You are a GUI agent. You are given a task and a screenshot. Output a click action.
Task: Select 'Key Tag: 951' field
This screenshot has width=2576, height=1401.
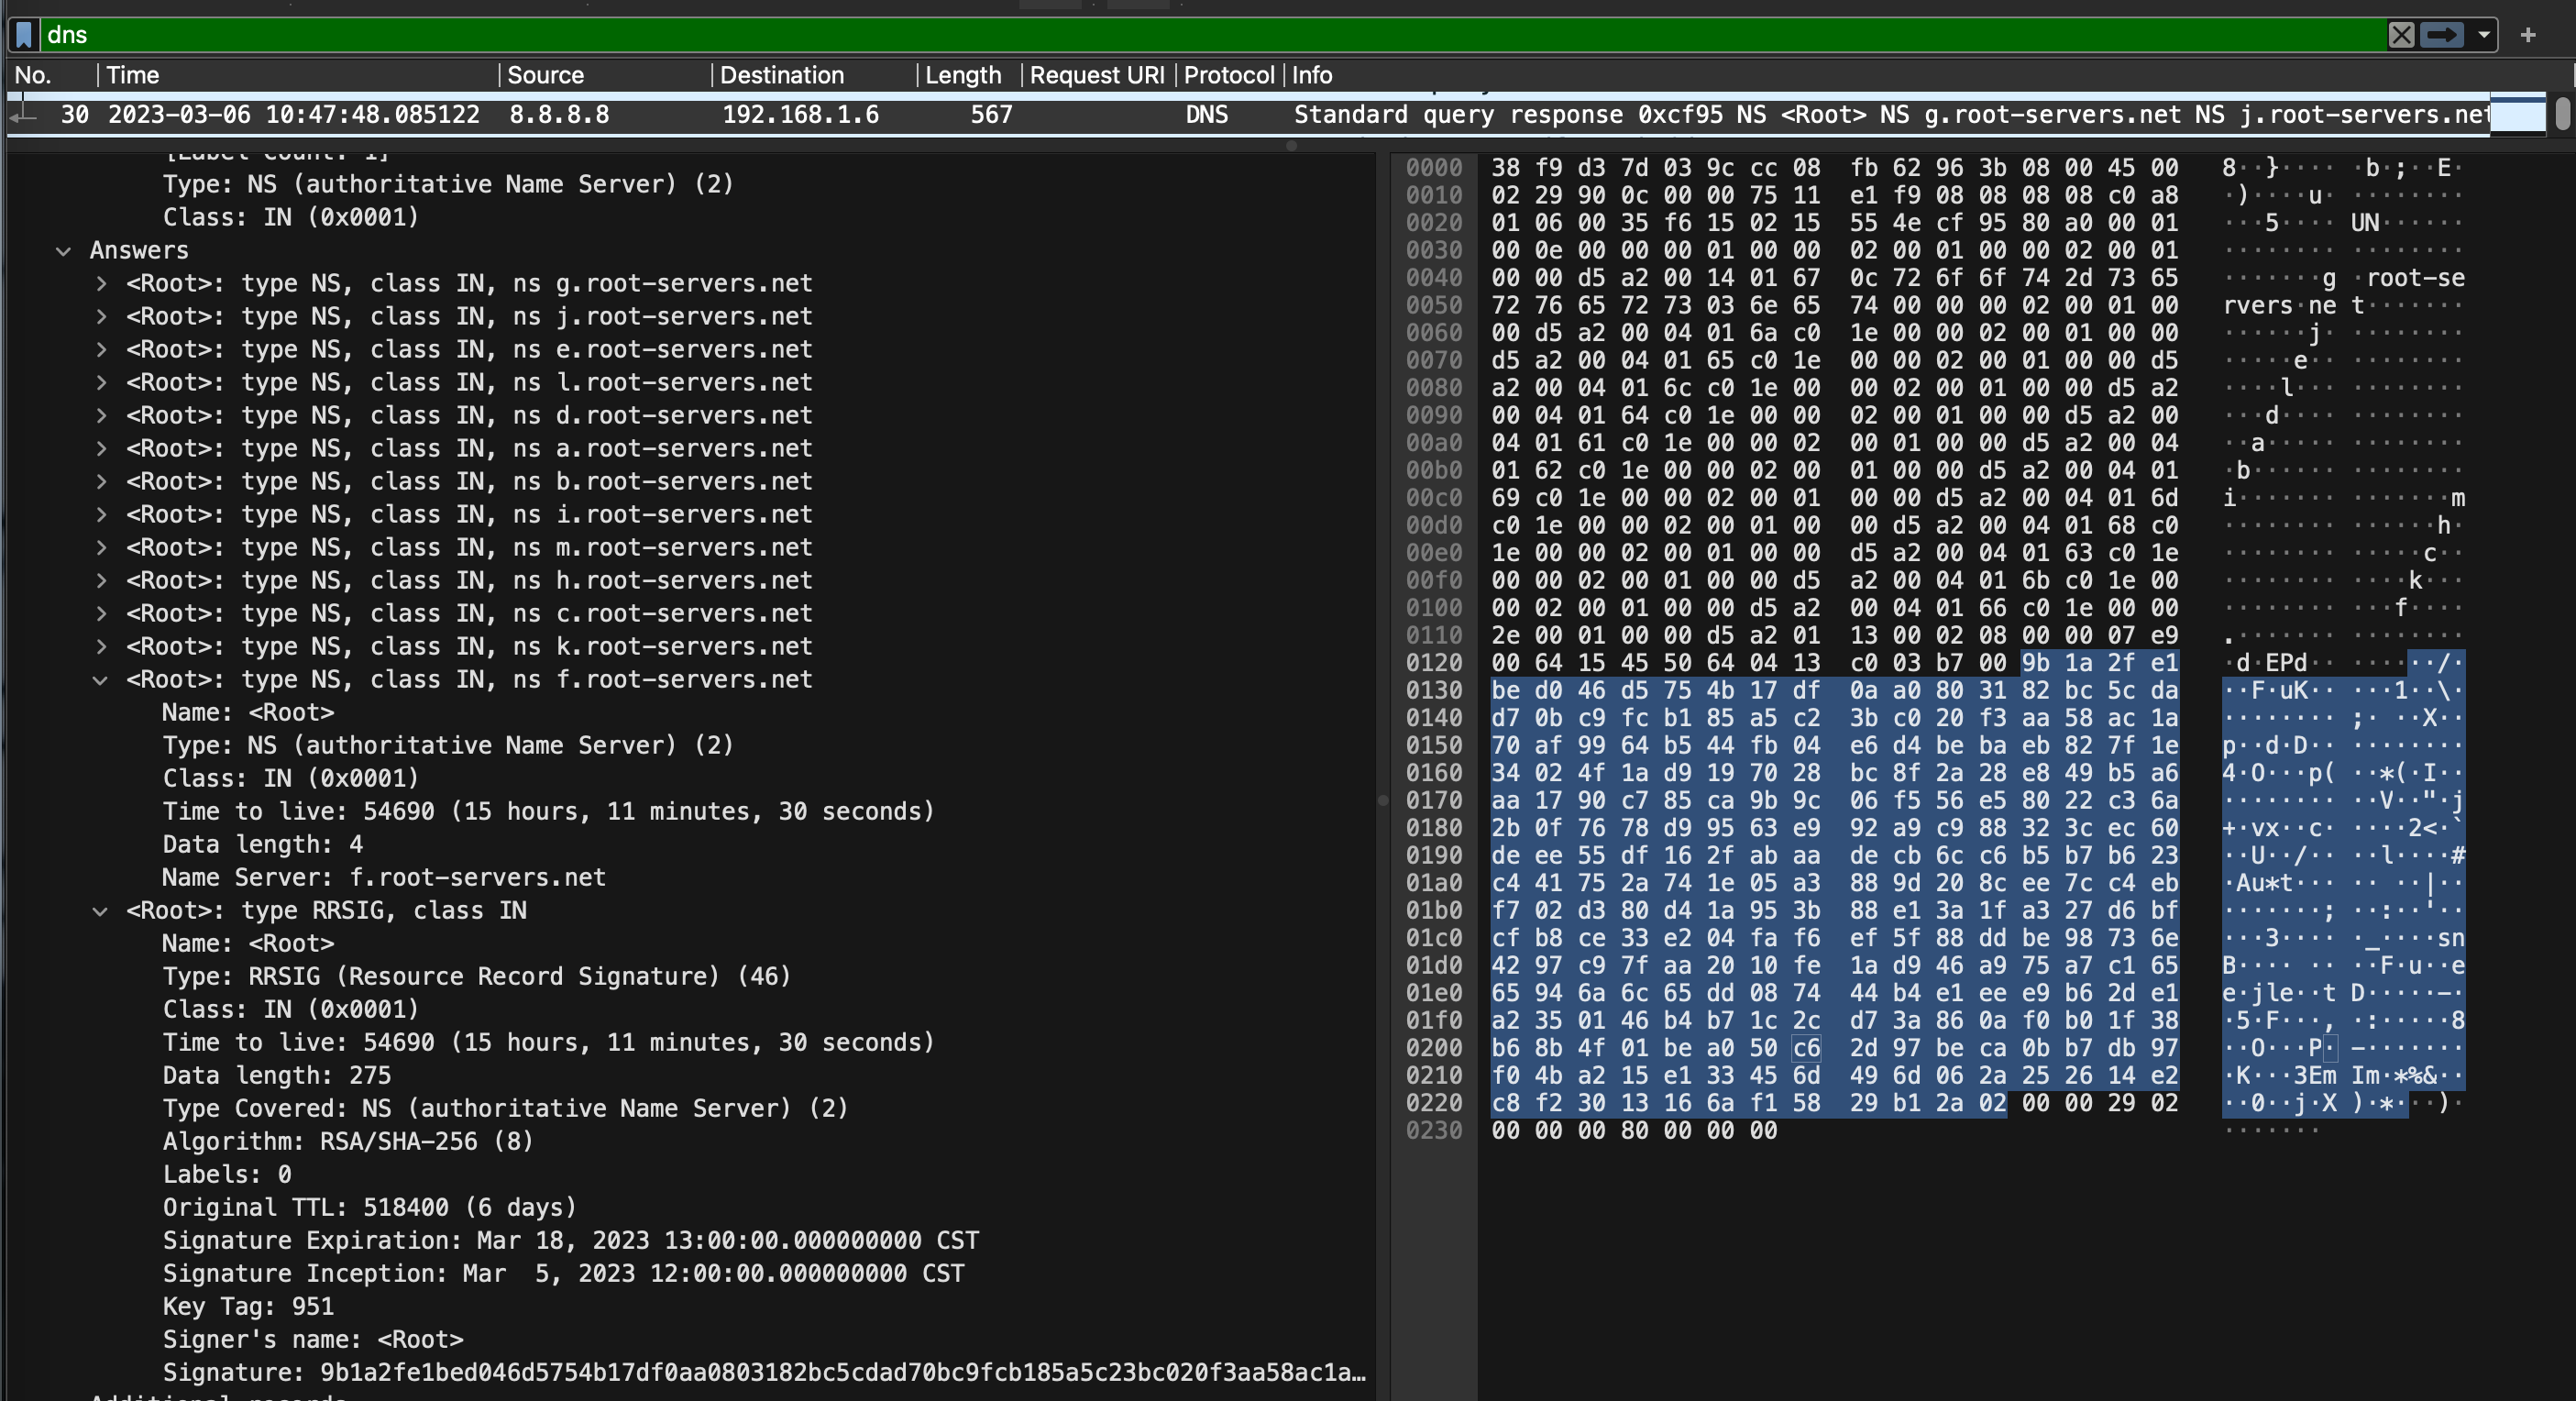click(x=248, y=1306)
